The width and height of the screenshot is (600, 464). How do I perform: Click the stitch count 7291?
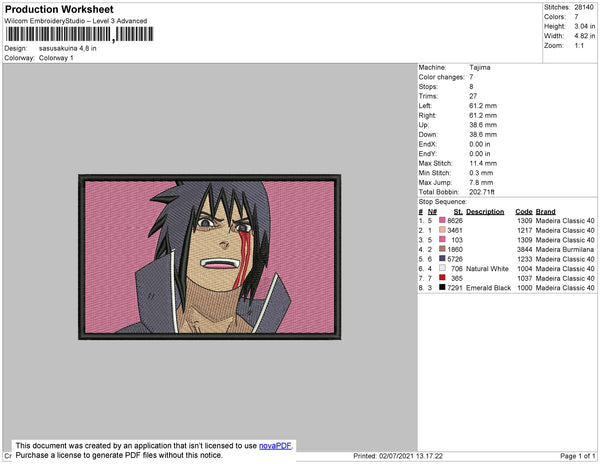pyautogui.click(x=455, y=288)
